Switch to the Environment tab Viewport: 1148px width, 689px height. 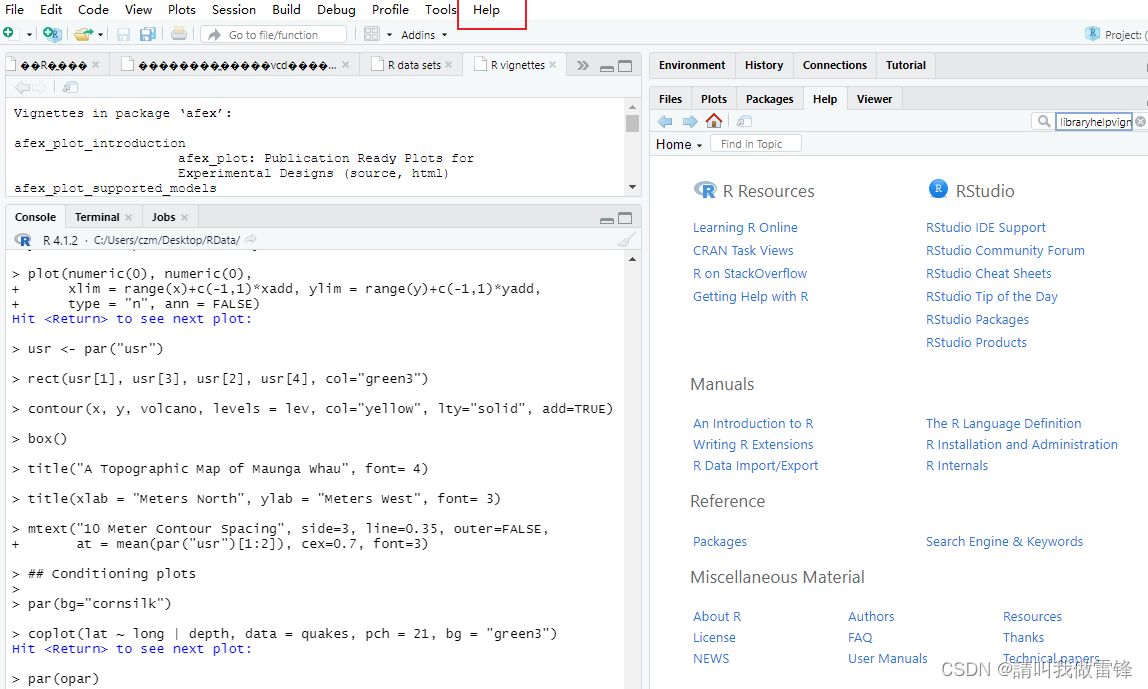pyautogui.click(x=692, y=65)
